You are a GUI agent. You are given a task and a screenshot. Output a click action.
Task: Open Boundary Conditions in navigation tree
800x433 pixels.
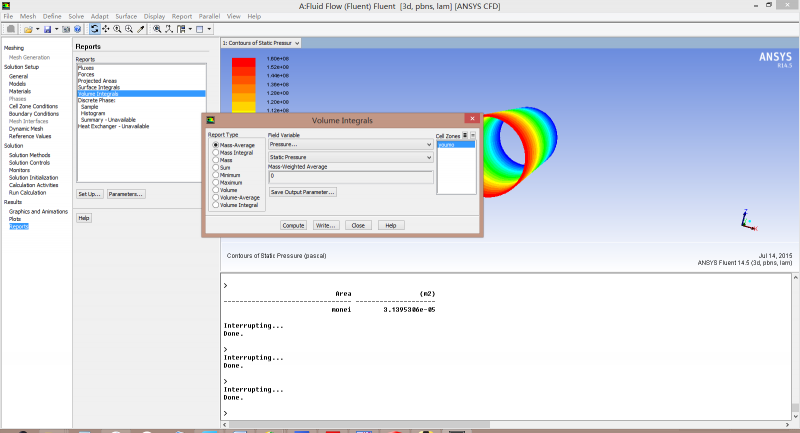coord(34,114)
